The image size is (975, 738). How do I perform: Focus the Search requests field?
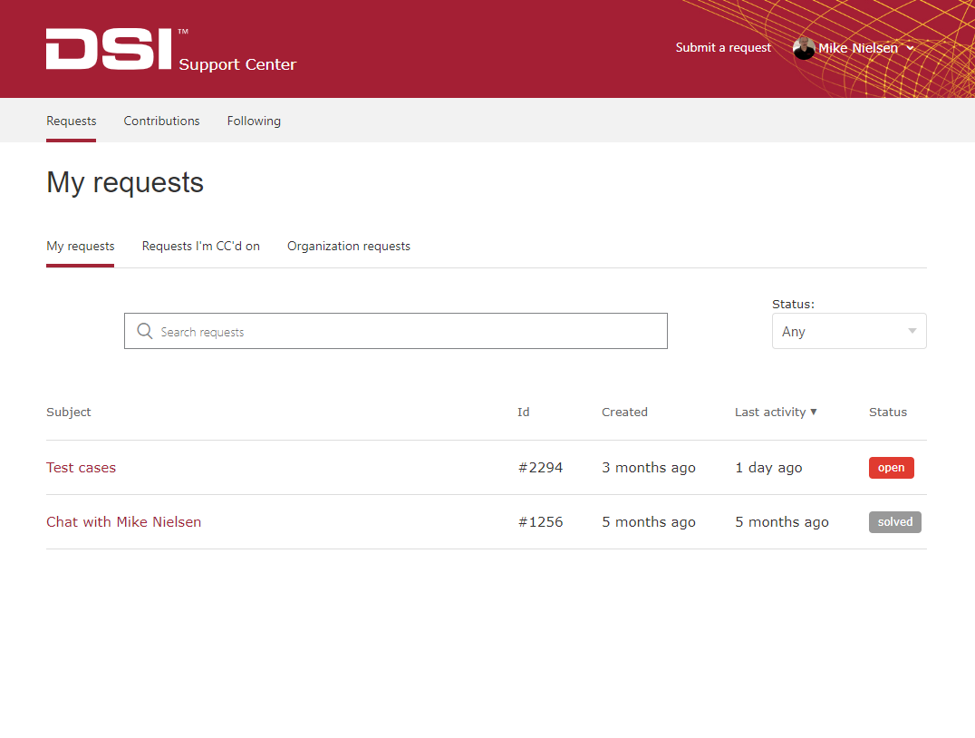tap(410, 331)
